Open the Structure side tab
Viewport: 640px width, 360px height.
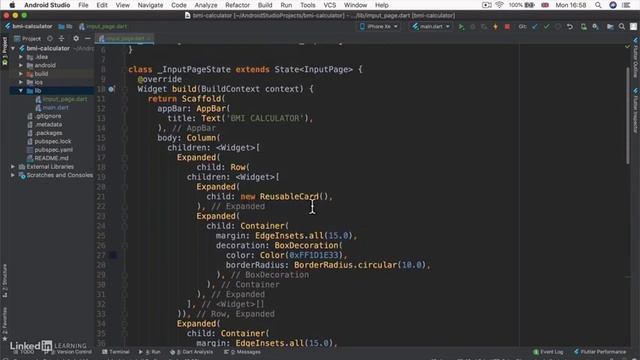coord(4,280)
